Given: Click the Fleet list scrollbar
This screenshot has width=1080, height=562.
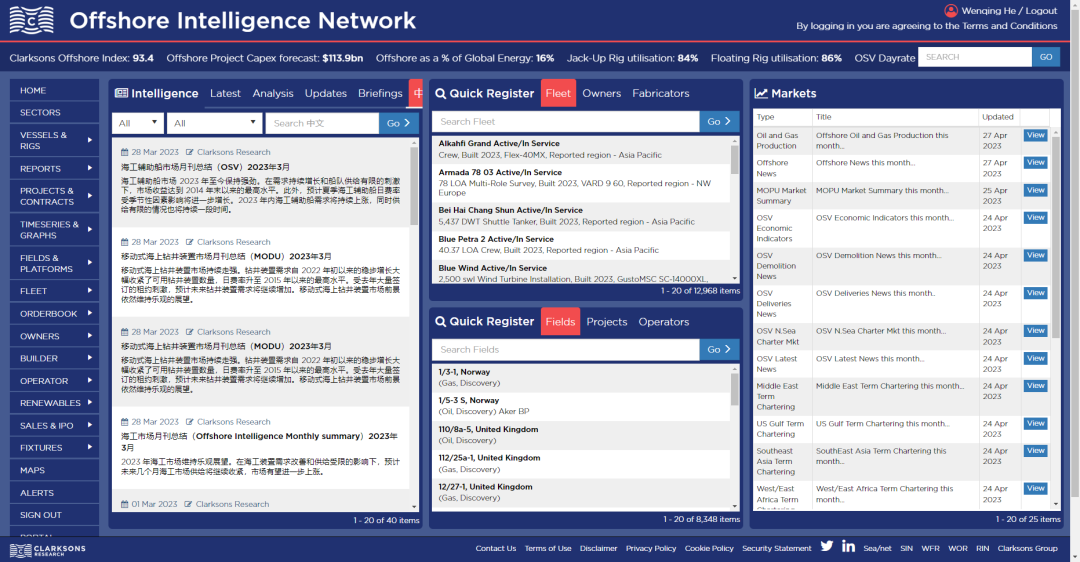Looking at the screenshot, I should (735, 160).
